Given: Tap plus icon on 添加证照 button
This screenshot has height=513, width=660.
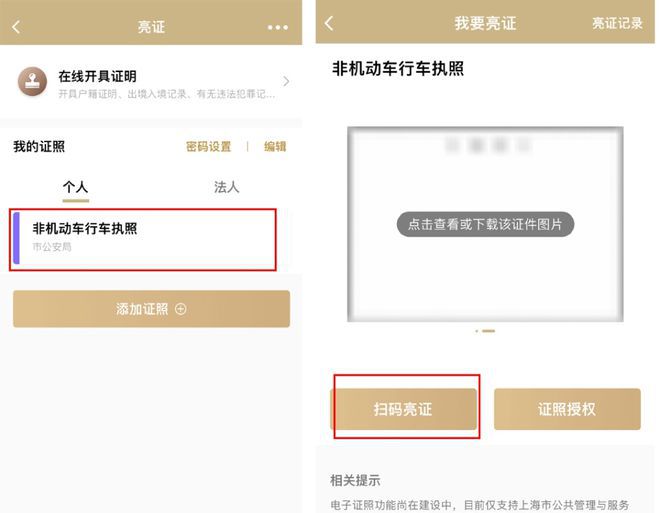Looking at the screenshot, I should coord(181,309).
